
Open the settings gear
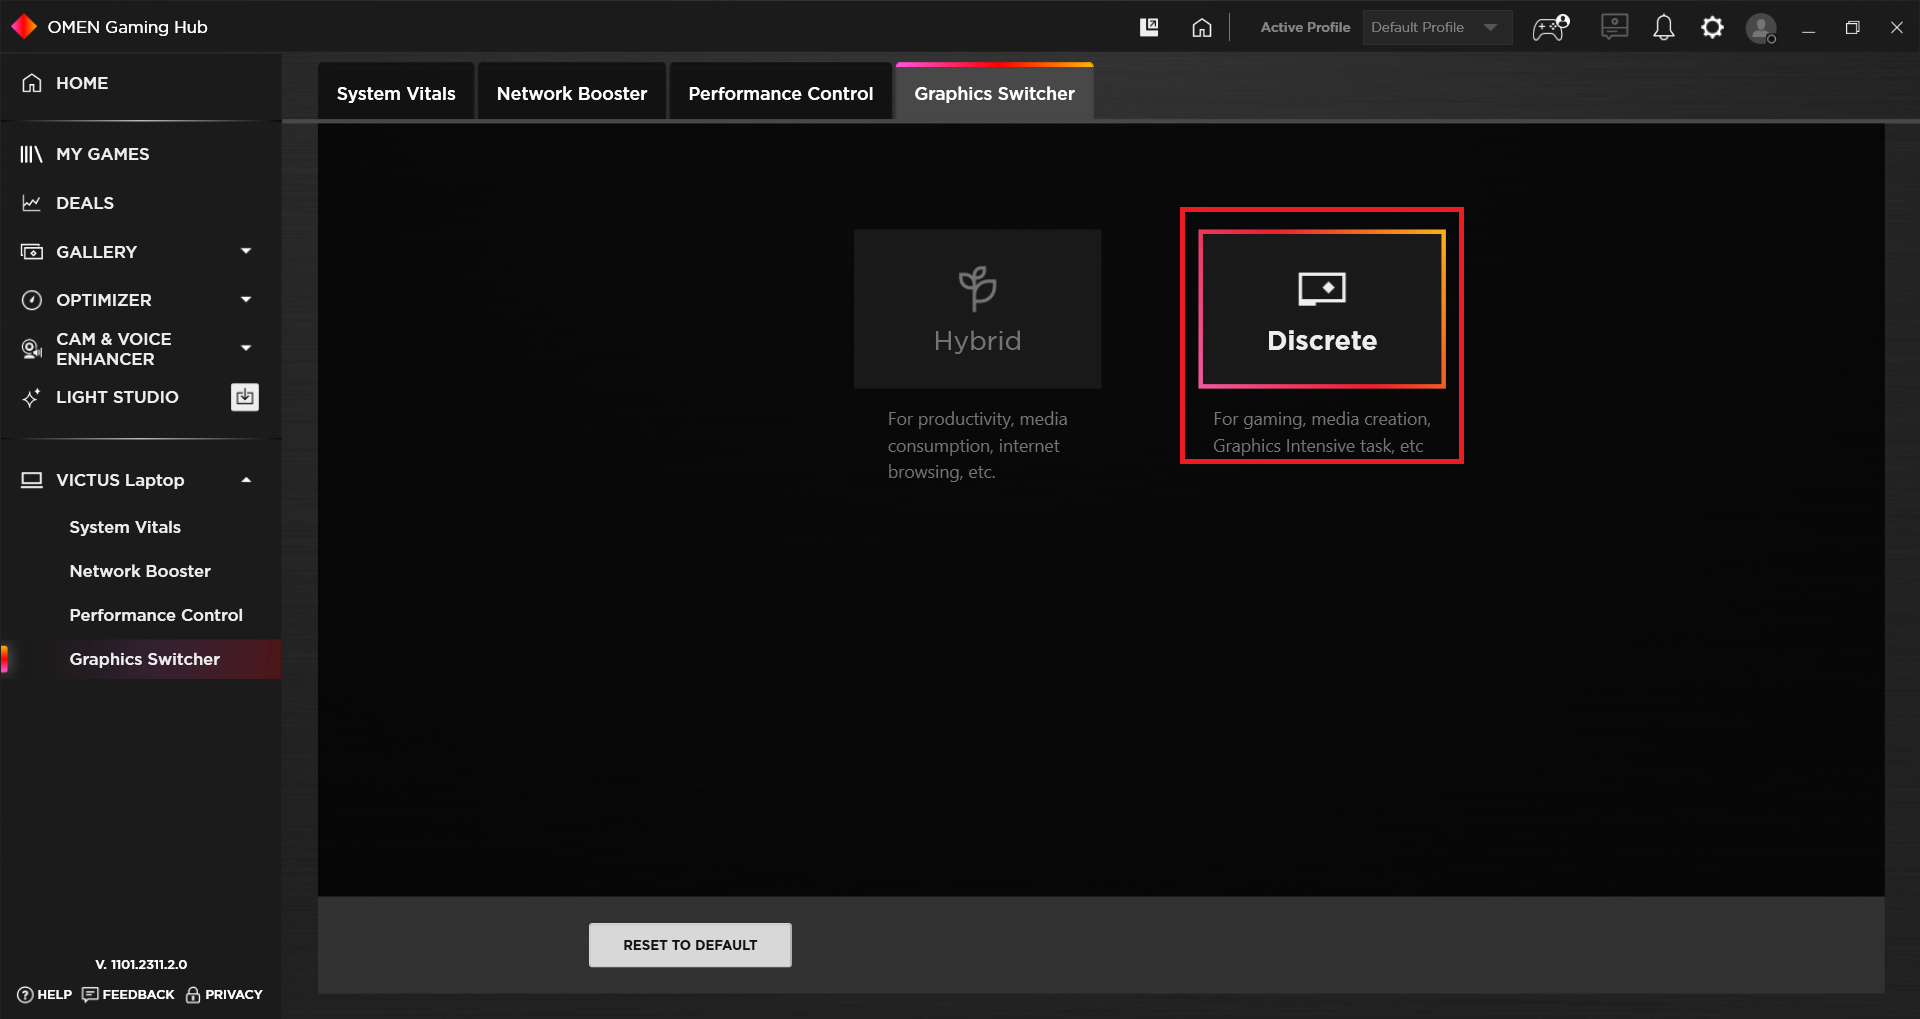point(1712,27)
